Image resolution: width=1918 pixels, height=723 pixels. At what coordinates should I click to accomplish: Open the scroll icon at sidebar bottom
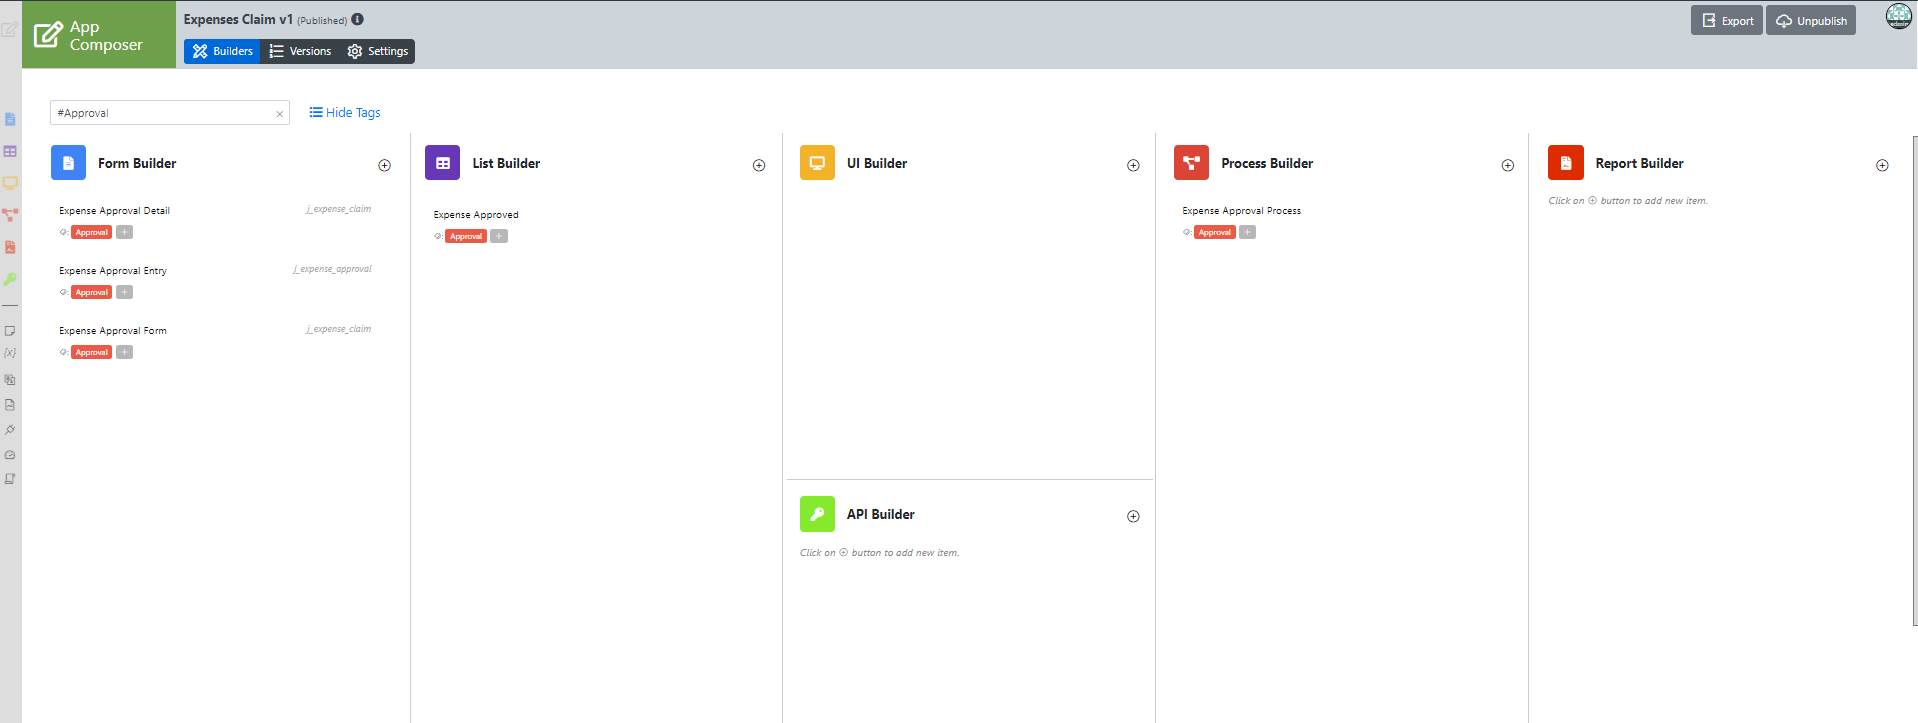pyautogui.click(x=10, y=479)
